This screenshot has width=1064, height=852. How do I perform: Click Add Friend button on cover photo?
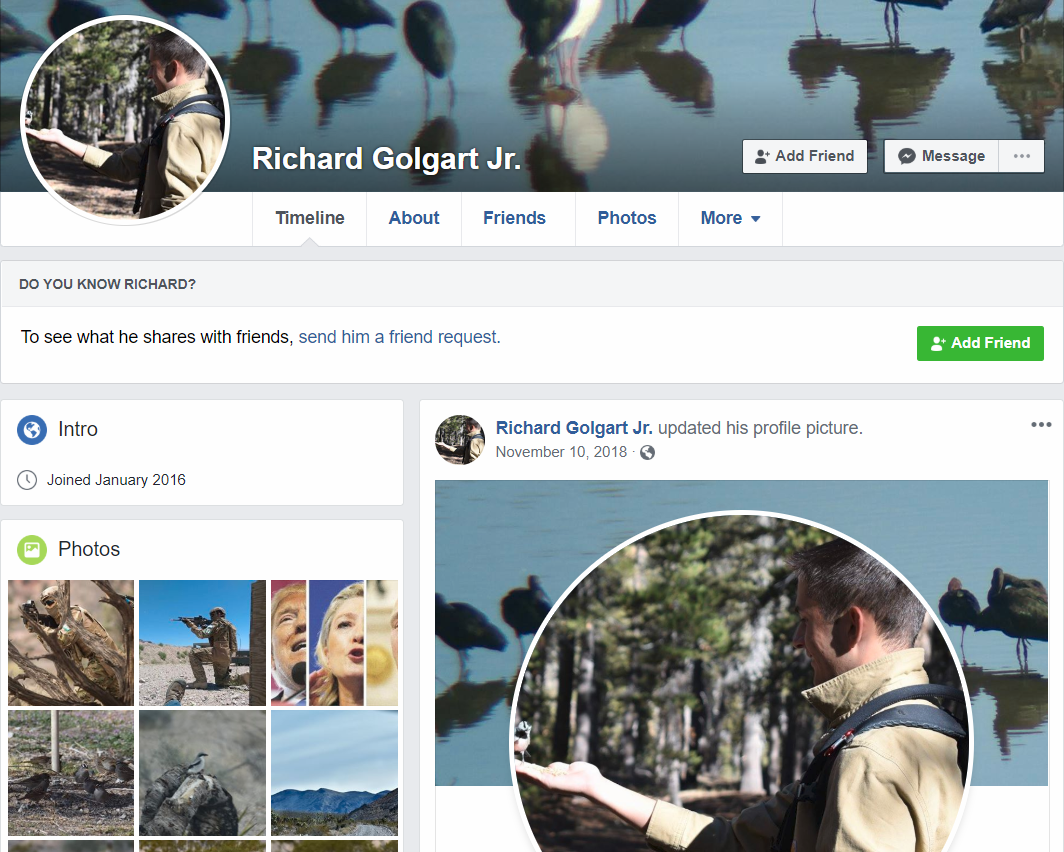pos(805,156)
